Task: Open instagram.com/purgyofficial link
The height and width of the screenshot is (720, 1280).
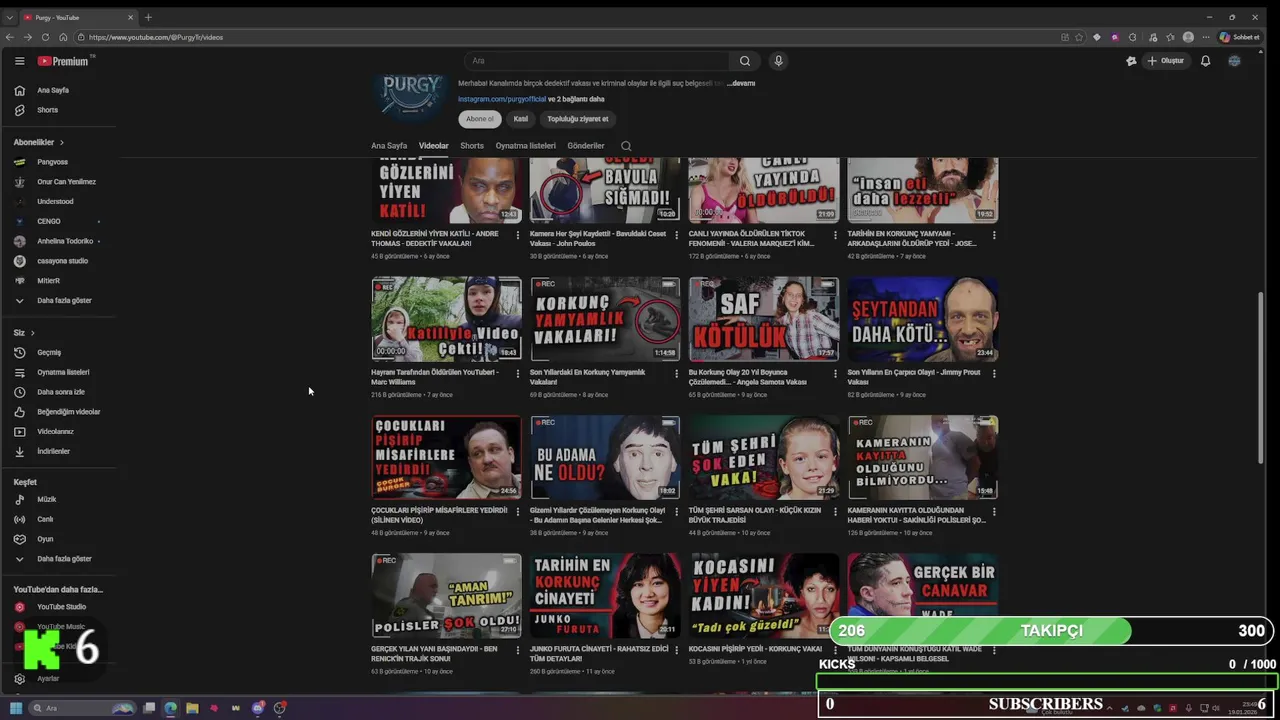Action: click(x=502, y=99)
